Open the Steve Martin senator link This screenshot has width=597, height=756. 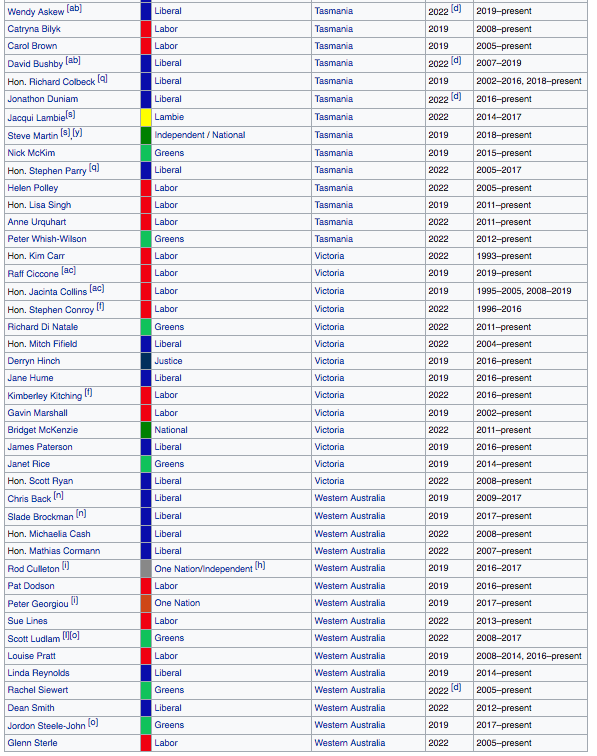pyautogui.click(x=32, y=136)
